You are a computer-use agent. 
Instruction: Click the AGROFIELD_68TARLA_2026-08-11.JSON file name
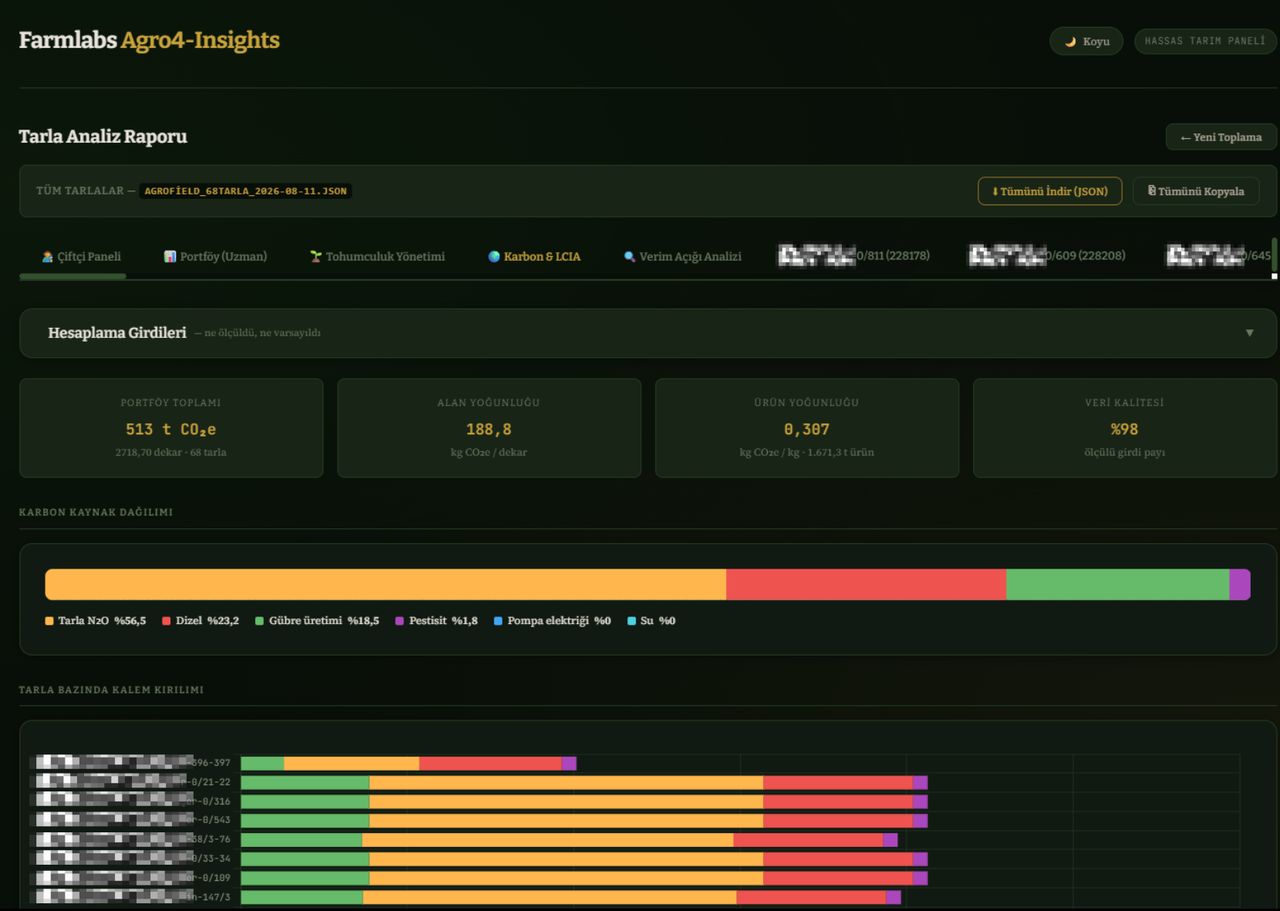tap(245, 190)
